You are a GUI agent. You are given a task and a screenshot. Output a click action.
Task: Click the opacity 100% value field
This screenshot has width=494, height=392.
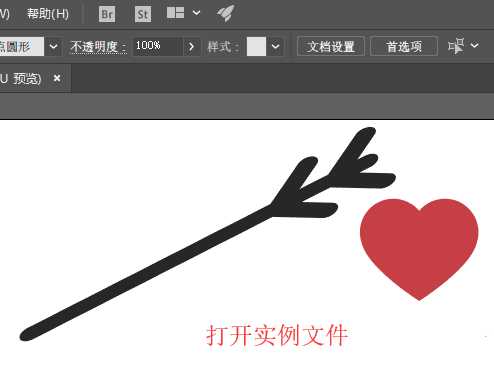pos(158,46)
